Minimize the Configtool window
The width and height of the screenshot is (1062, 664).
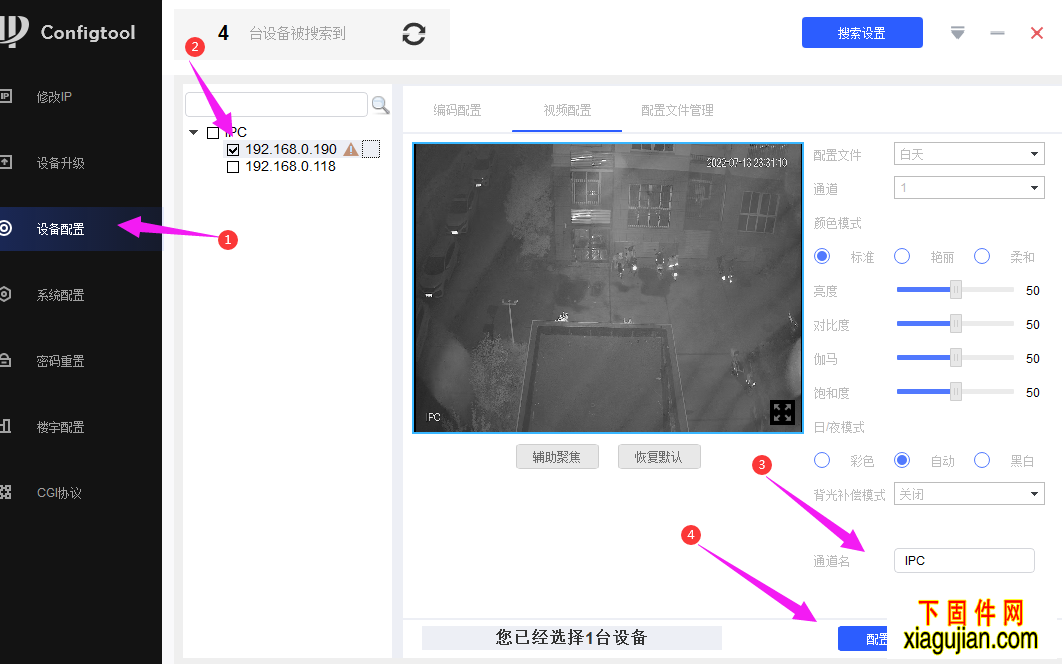point(997,33)
